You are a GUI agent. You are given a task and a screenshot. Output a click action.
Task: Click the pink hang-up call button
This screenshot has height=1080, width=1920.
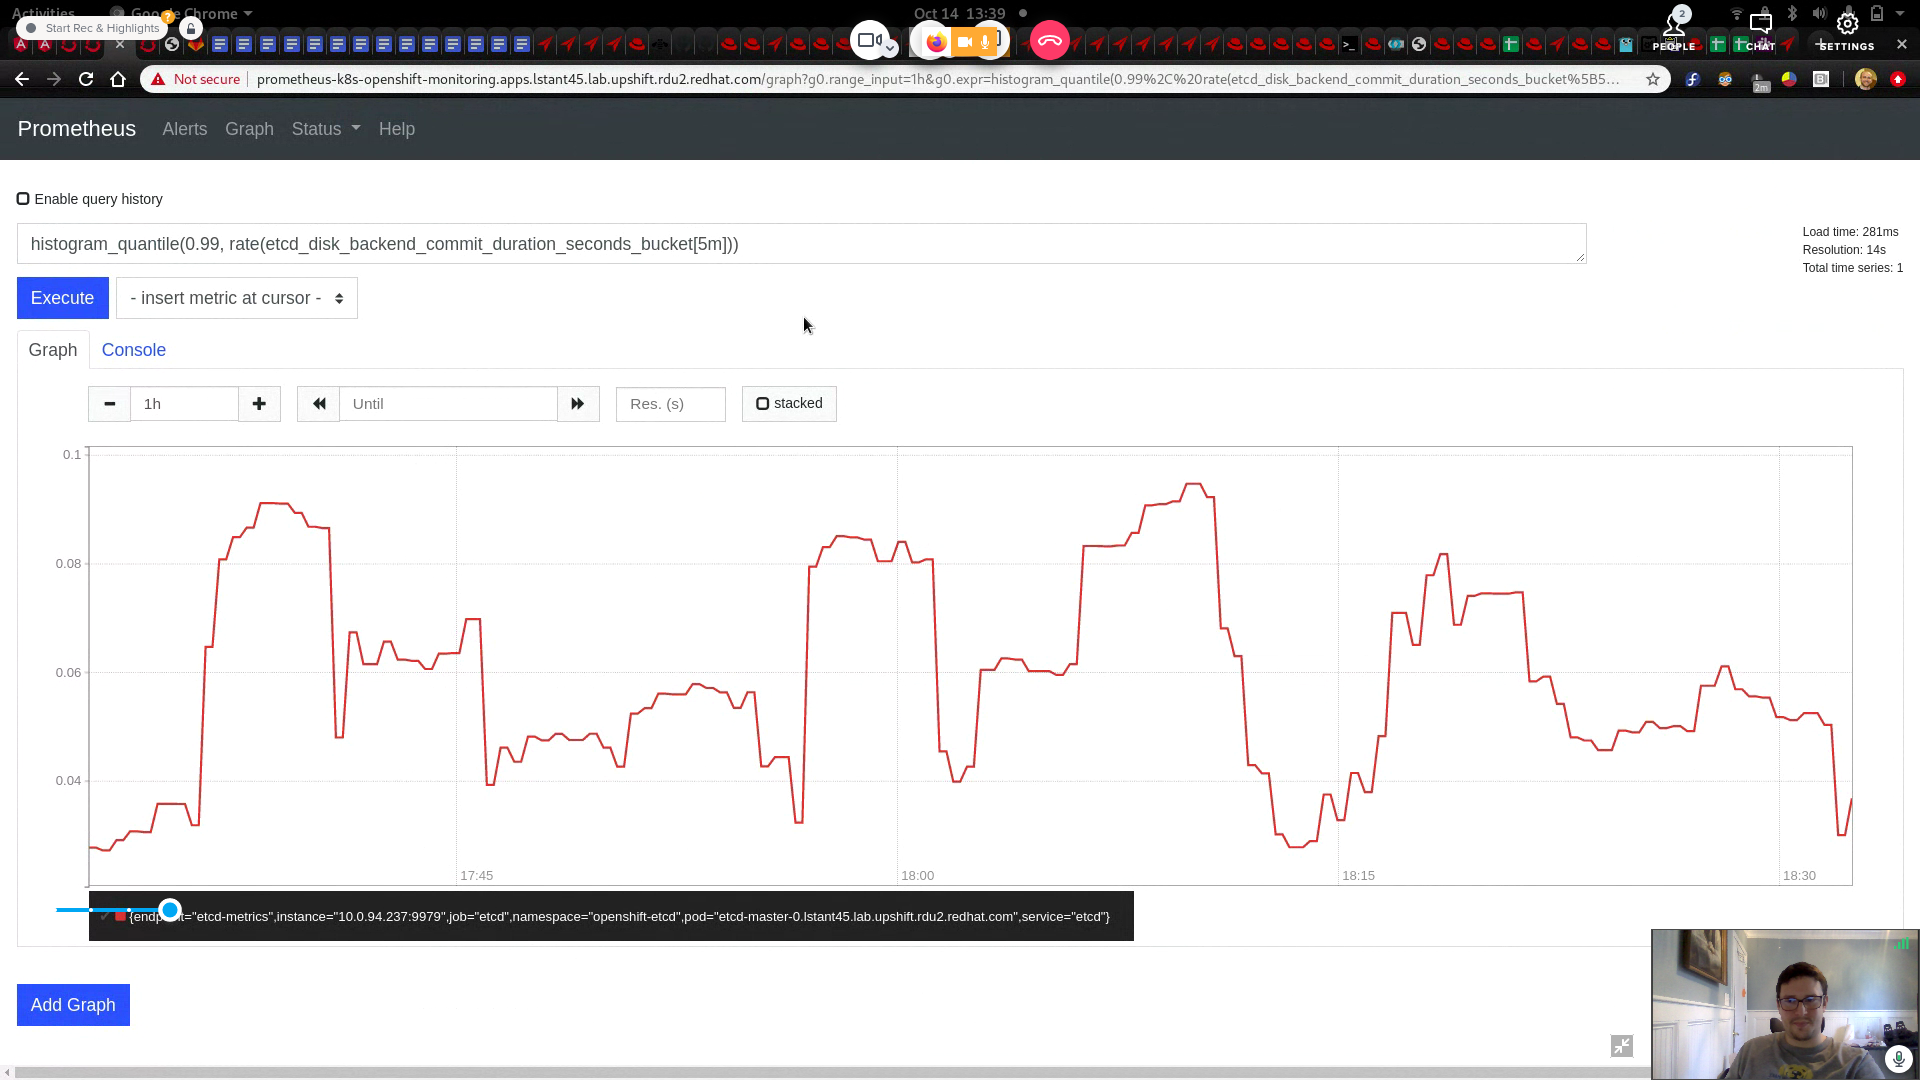[1050, 40]
